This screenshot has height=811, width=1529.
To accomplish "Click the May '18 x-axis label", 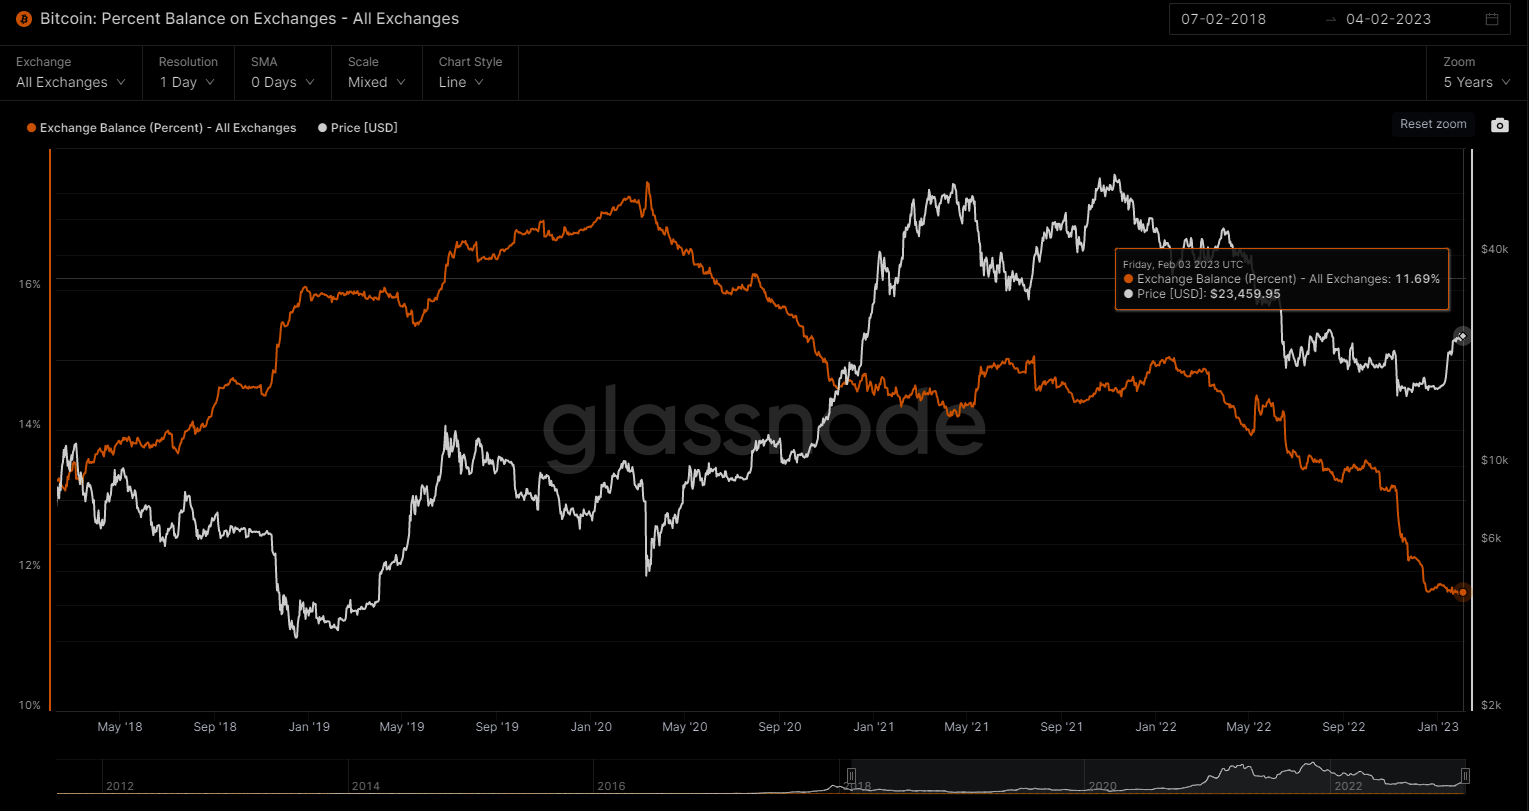I will tap(119, 727).
